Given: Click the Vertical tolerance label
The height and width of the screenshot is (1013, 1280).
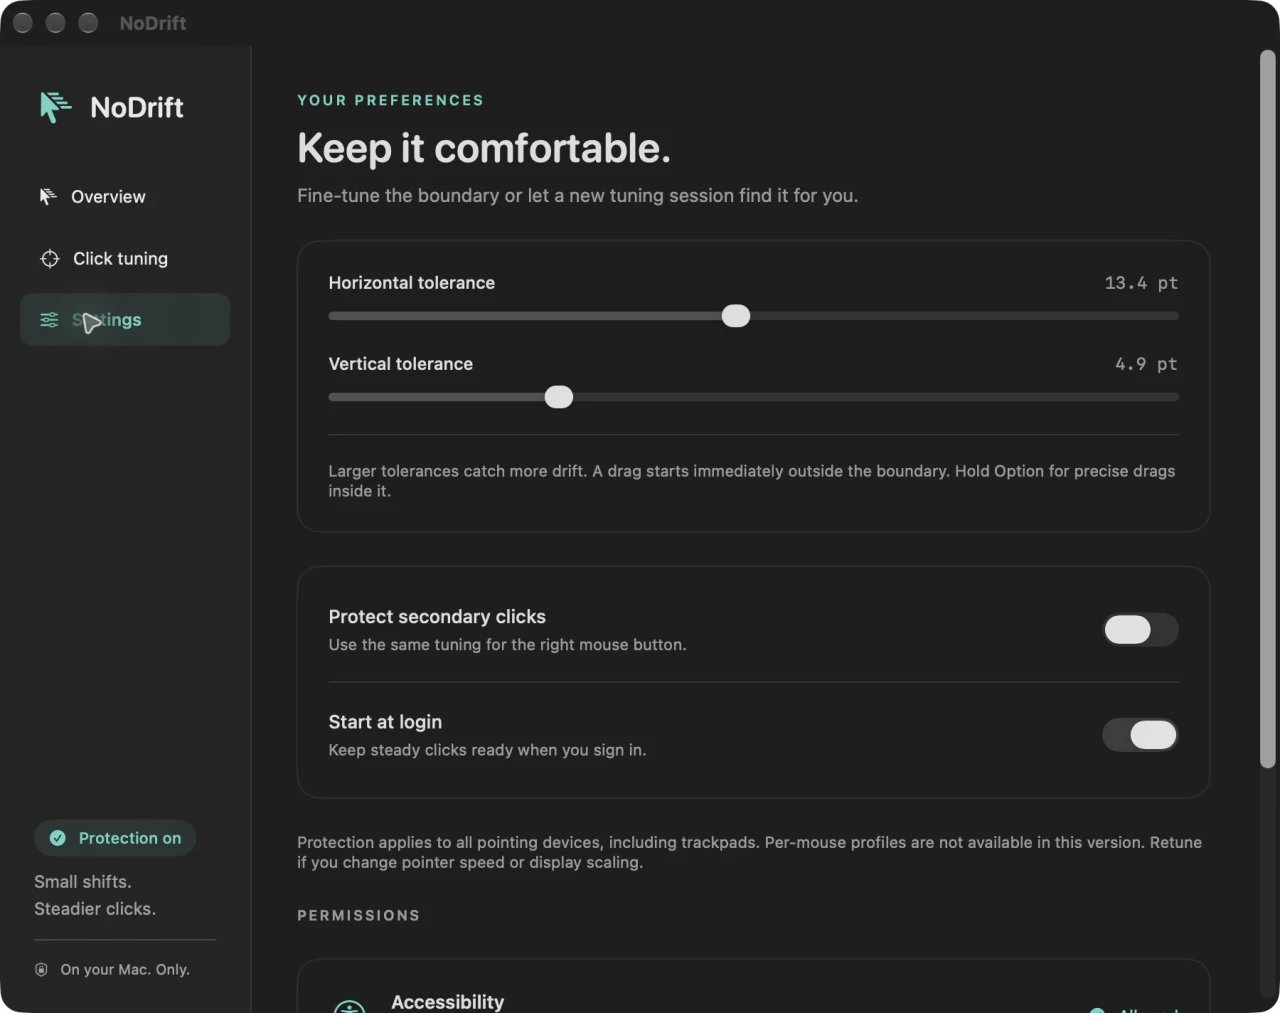Looking at the screenshot, I should point(401,364).
